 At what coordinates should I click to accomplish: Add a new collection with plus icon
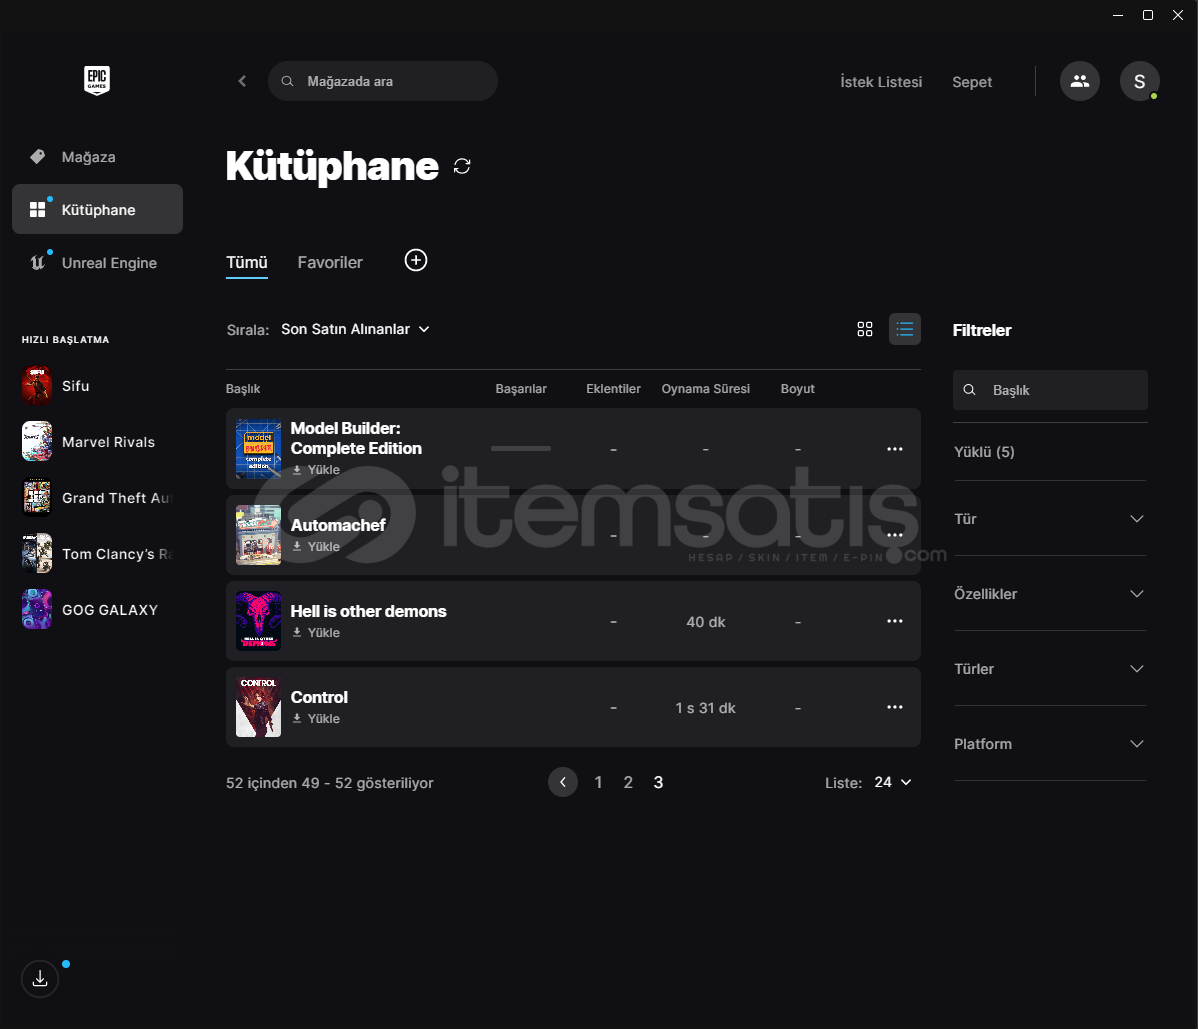coord(416,260)
